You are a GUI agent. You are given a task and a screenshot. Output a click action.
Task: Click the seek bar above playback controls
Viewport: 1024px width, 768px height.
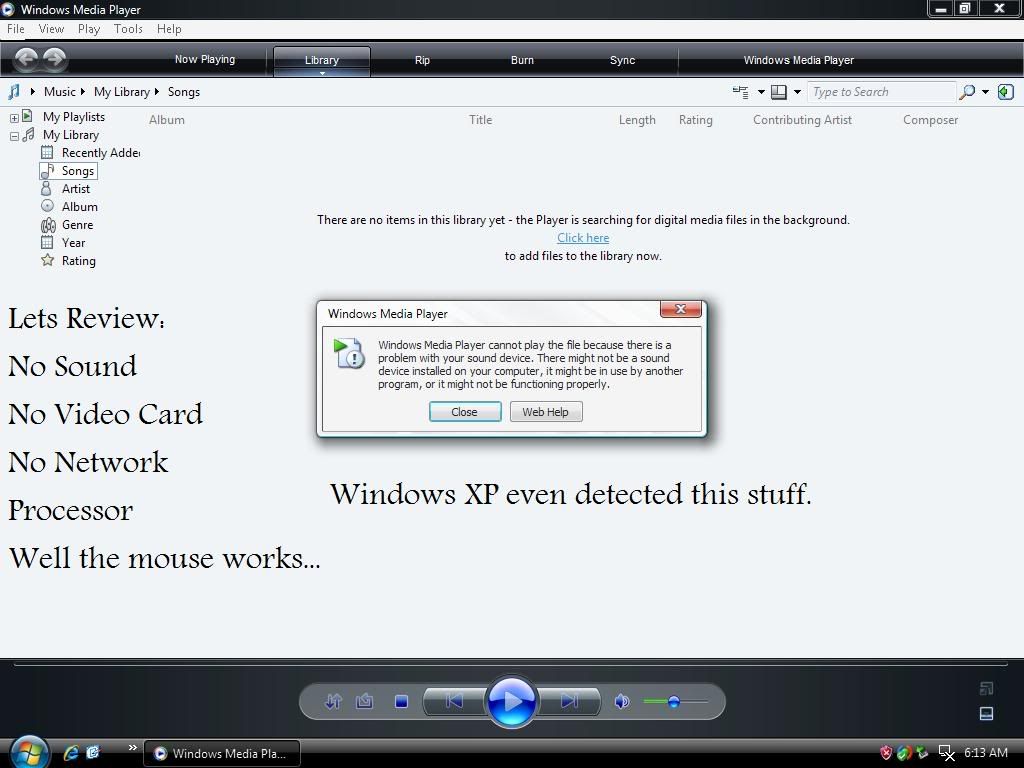click(512, 665)
